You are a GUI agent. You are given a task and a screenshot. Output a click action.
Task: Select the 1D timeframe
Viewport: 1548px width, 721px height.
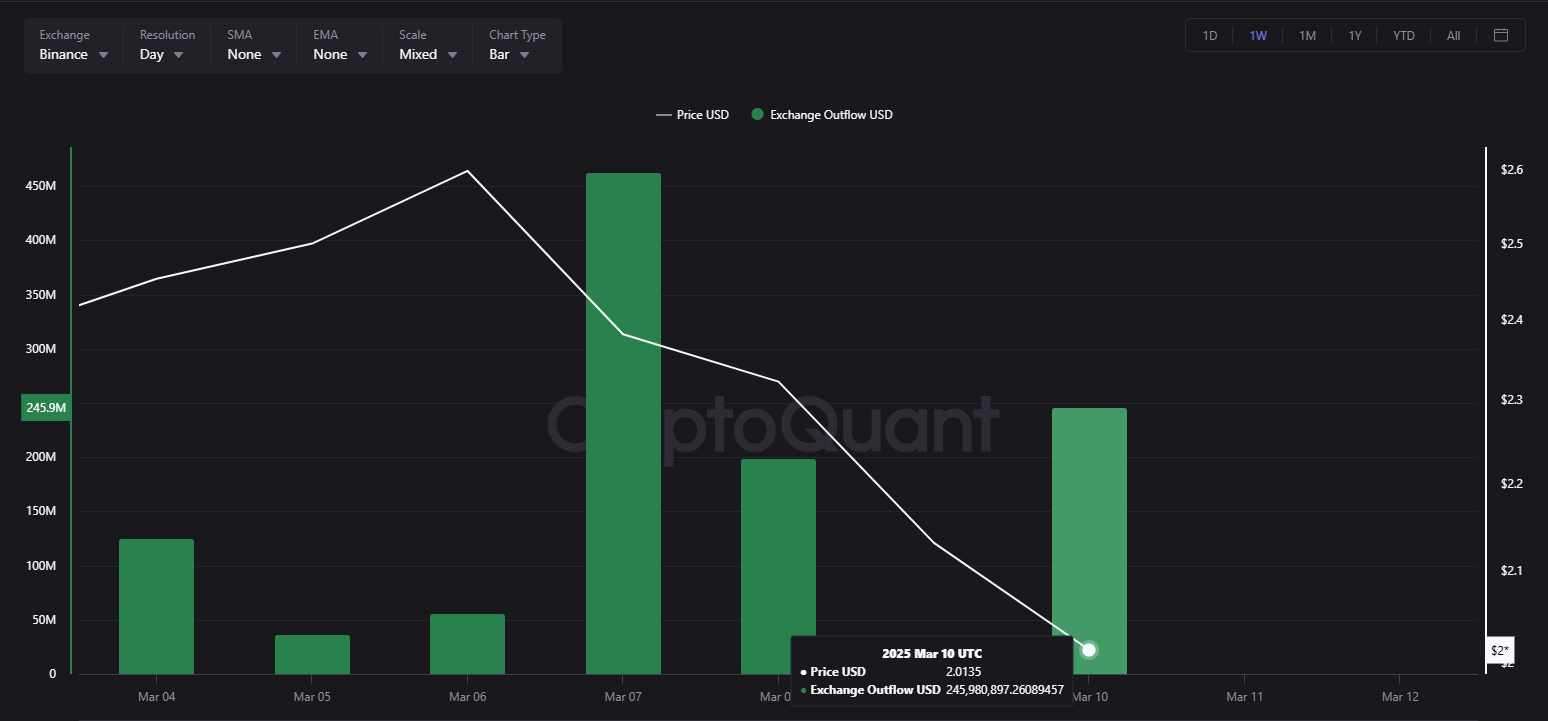coord(1209,35)
